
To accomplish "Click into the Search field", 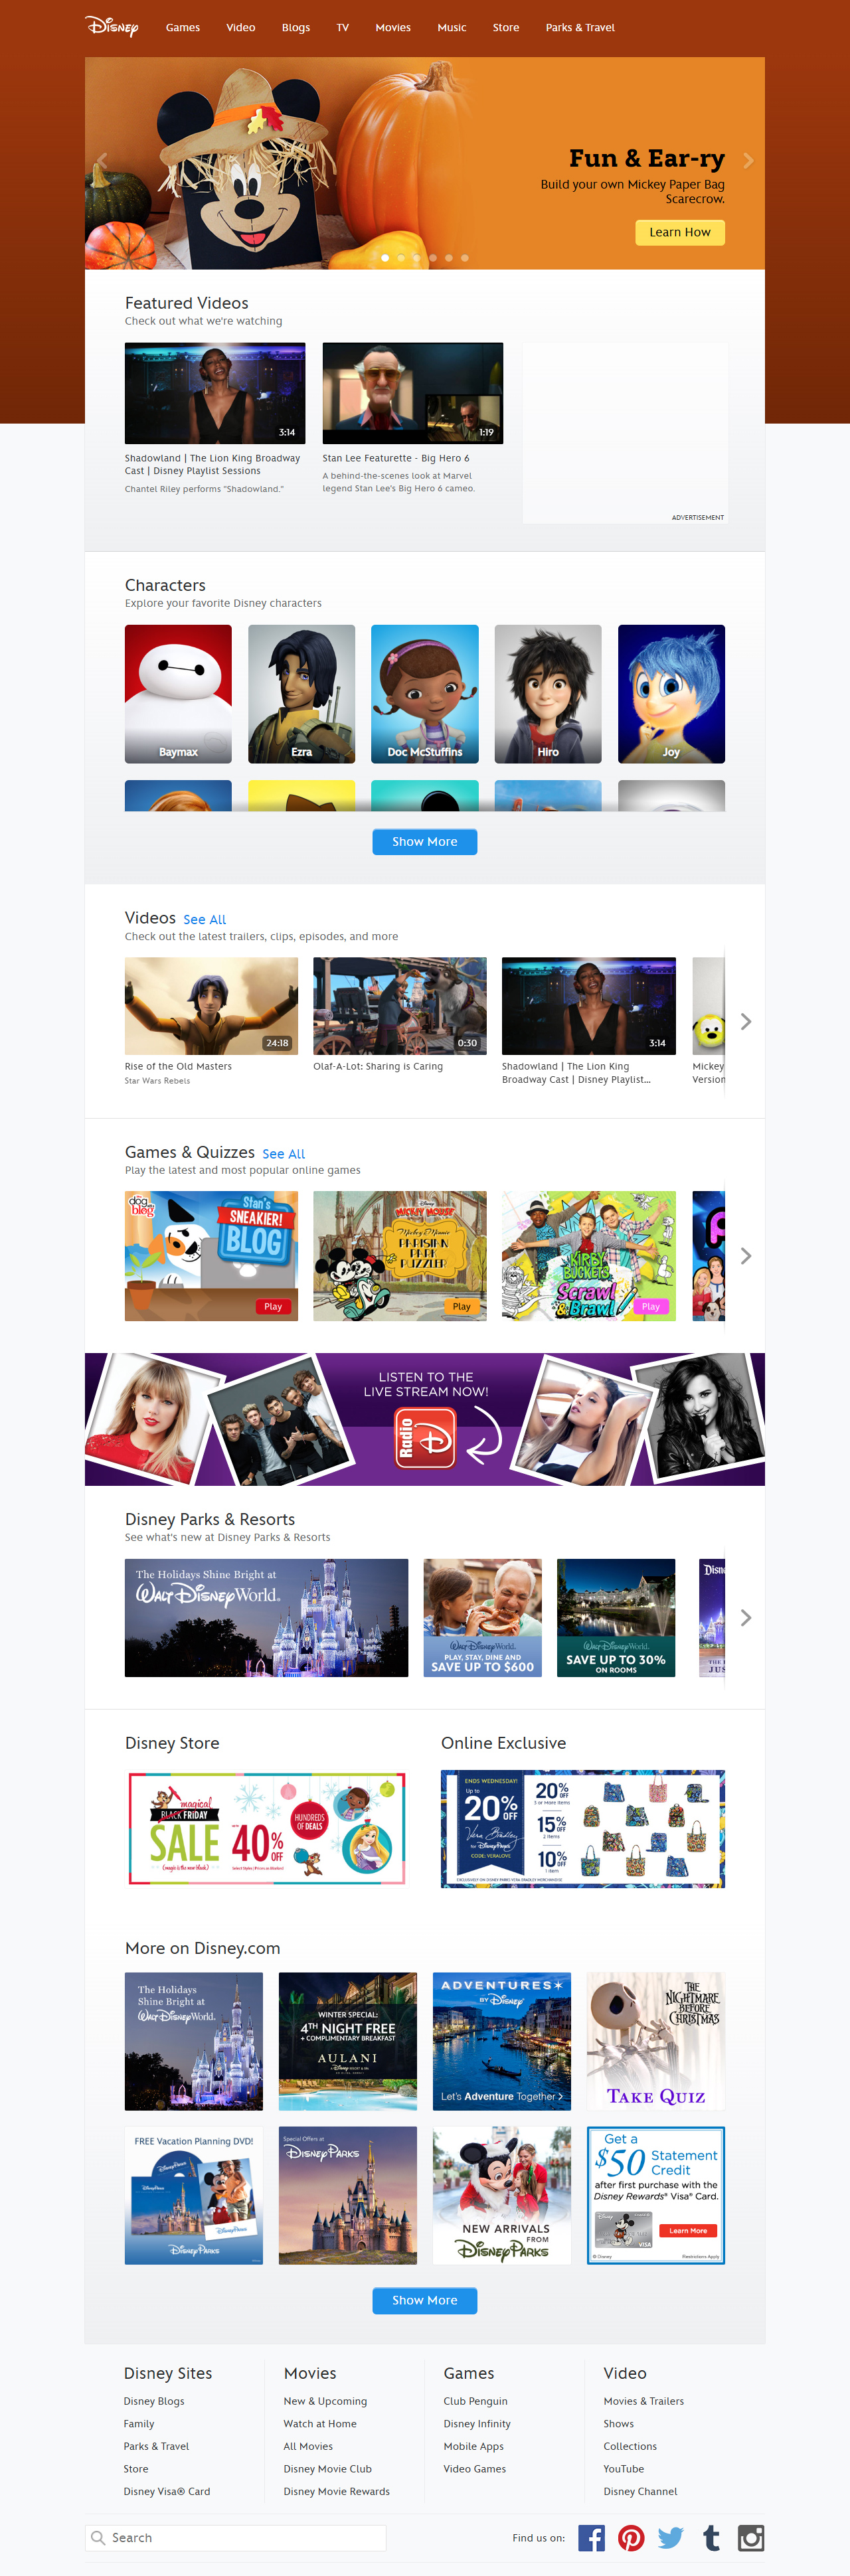I will coord(236,2538).
